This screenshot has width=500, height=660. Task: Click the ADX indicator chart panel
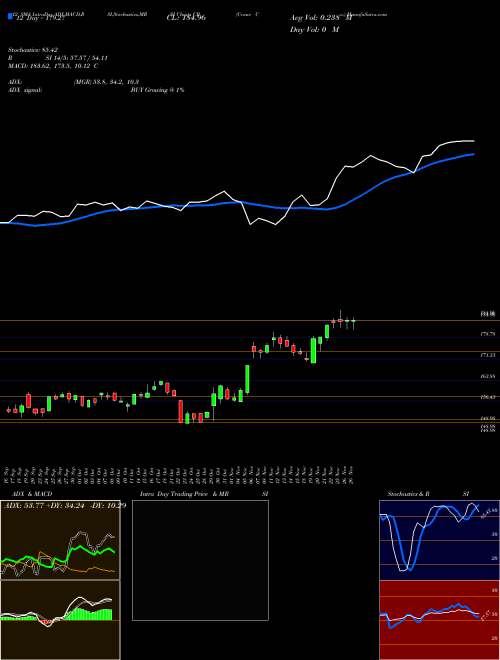tap(60, 540)
